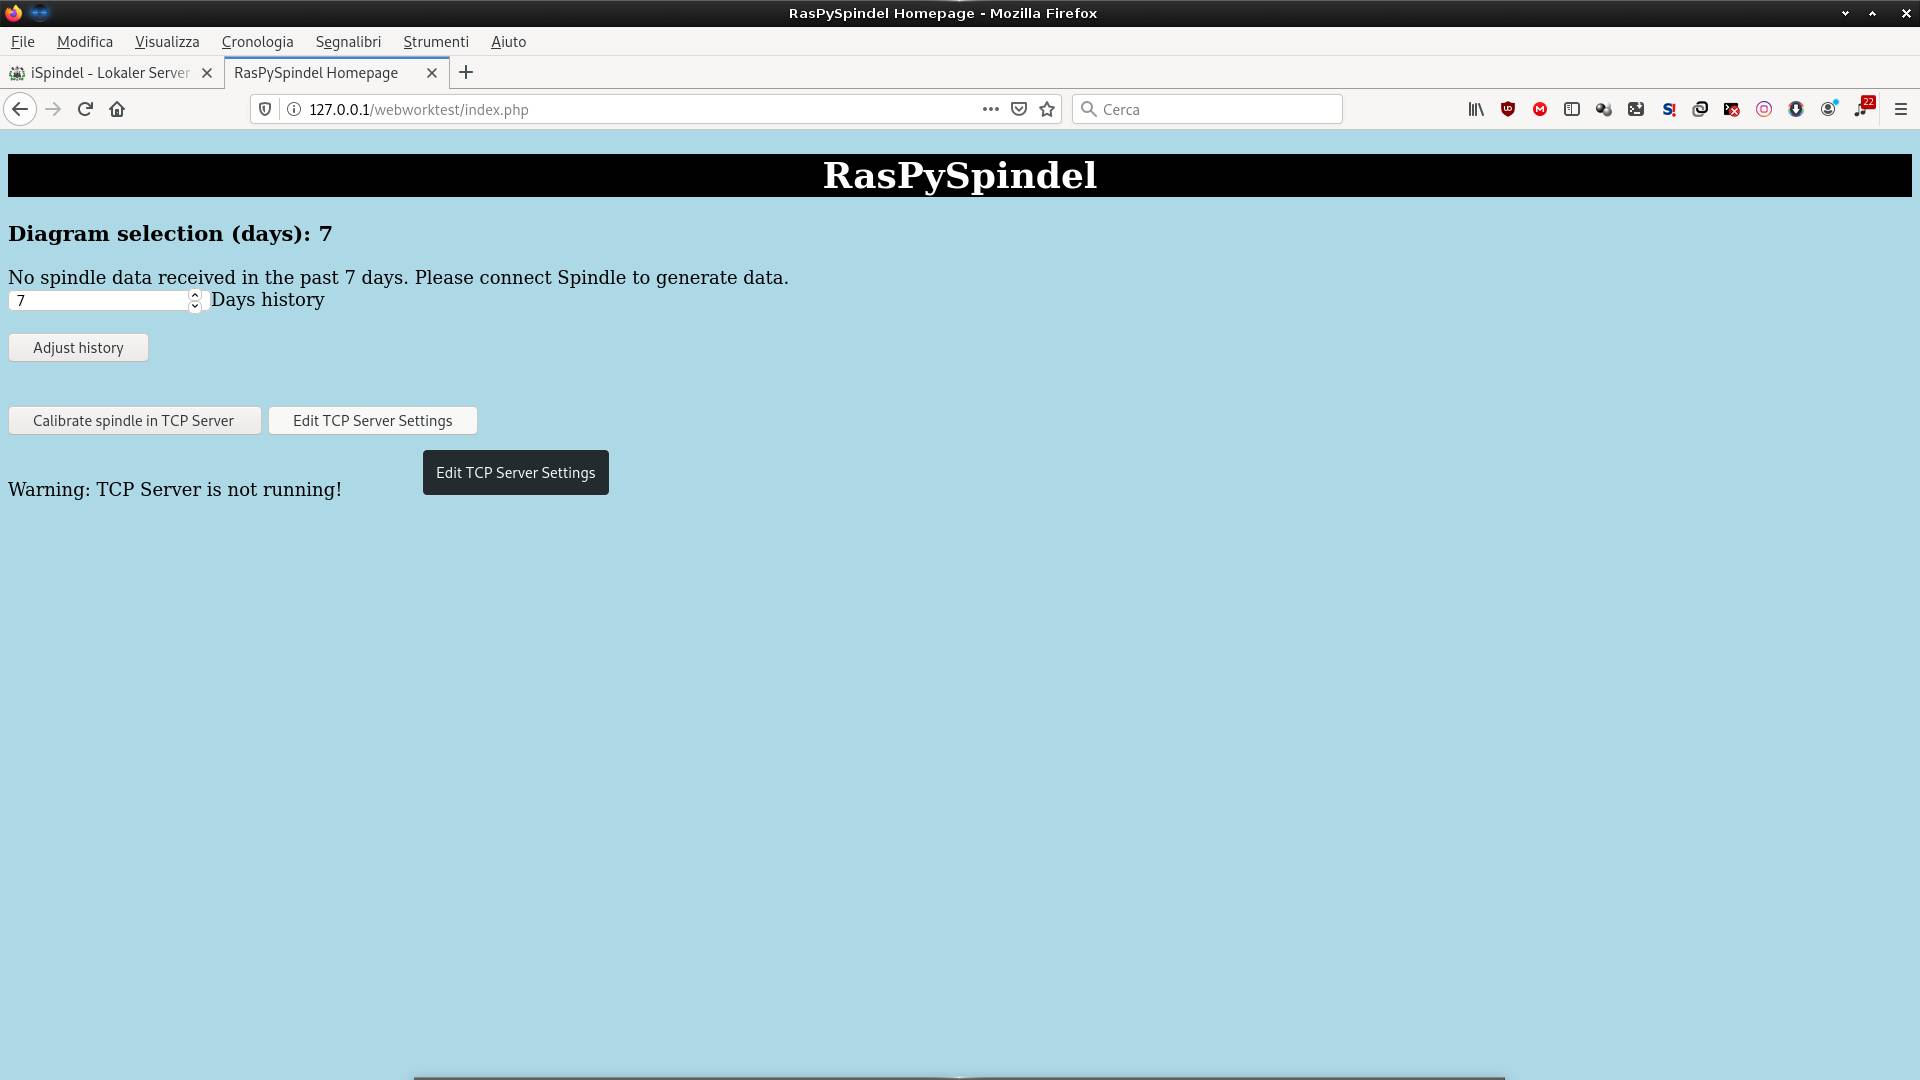1920x1080 pixels.
Task: Bookmark this page with the star icon
Action: click(1047, 110)
